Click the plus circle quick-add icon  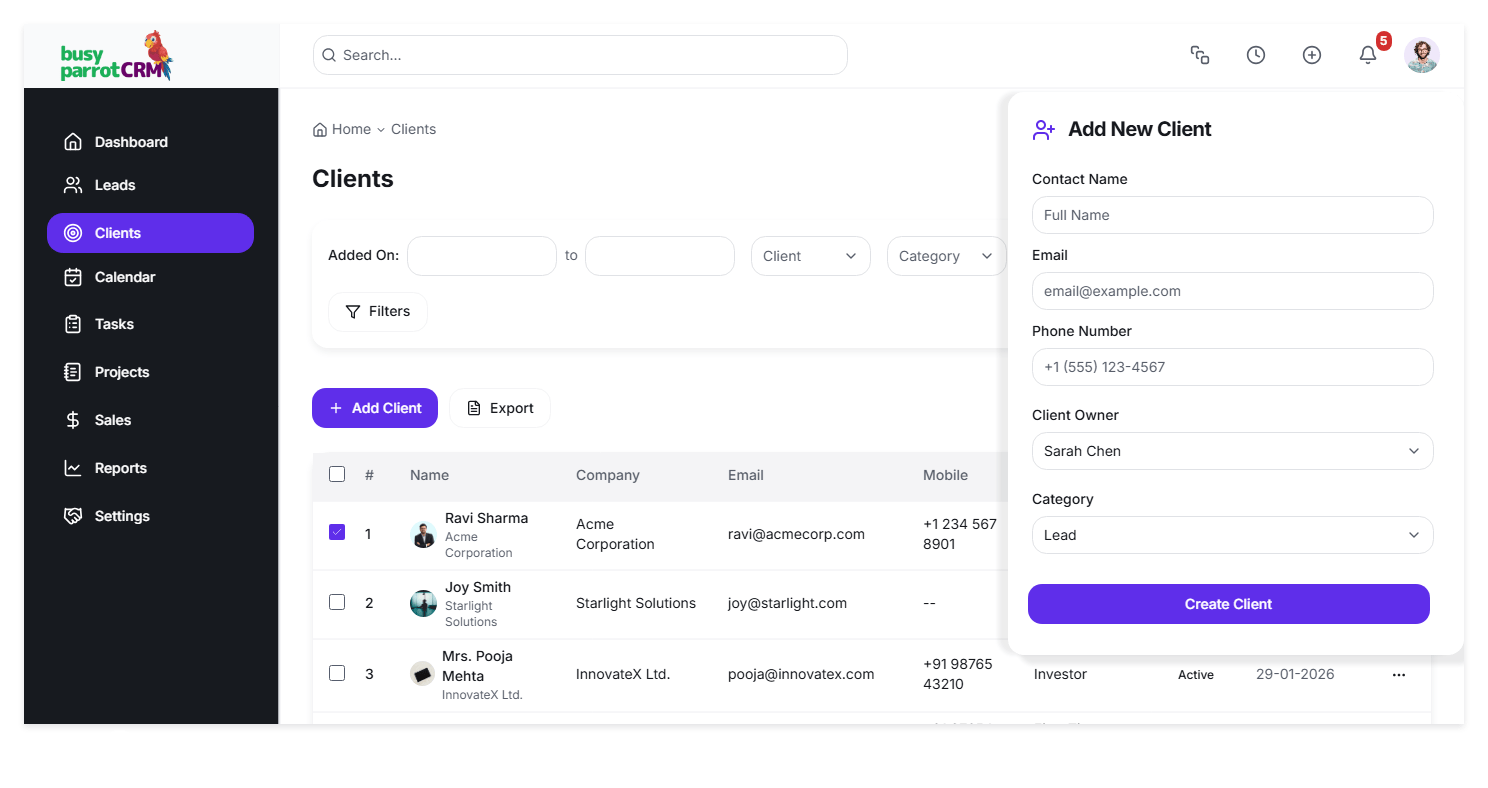(1311, 56)
